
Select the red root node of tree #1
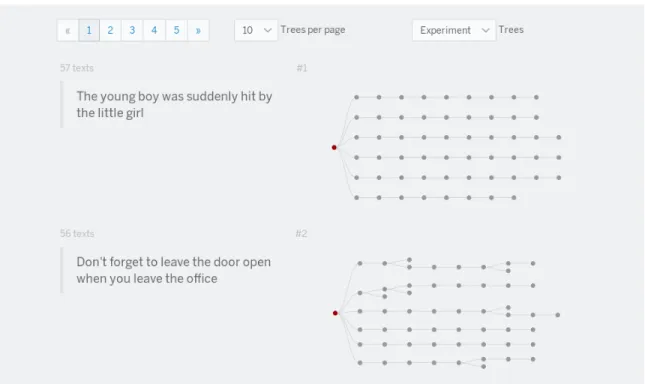[334, 148]
